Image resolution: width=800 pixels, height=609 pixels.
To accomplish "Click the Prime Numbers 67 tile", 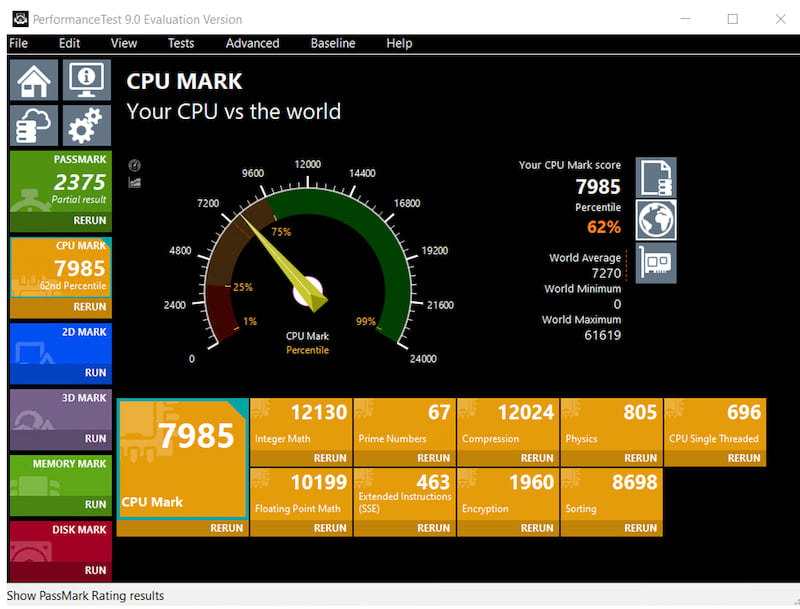I will (405, 425).
